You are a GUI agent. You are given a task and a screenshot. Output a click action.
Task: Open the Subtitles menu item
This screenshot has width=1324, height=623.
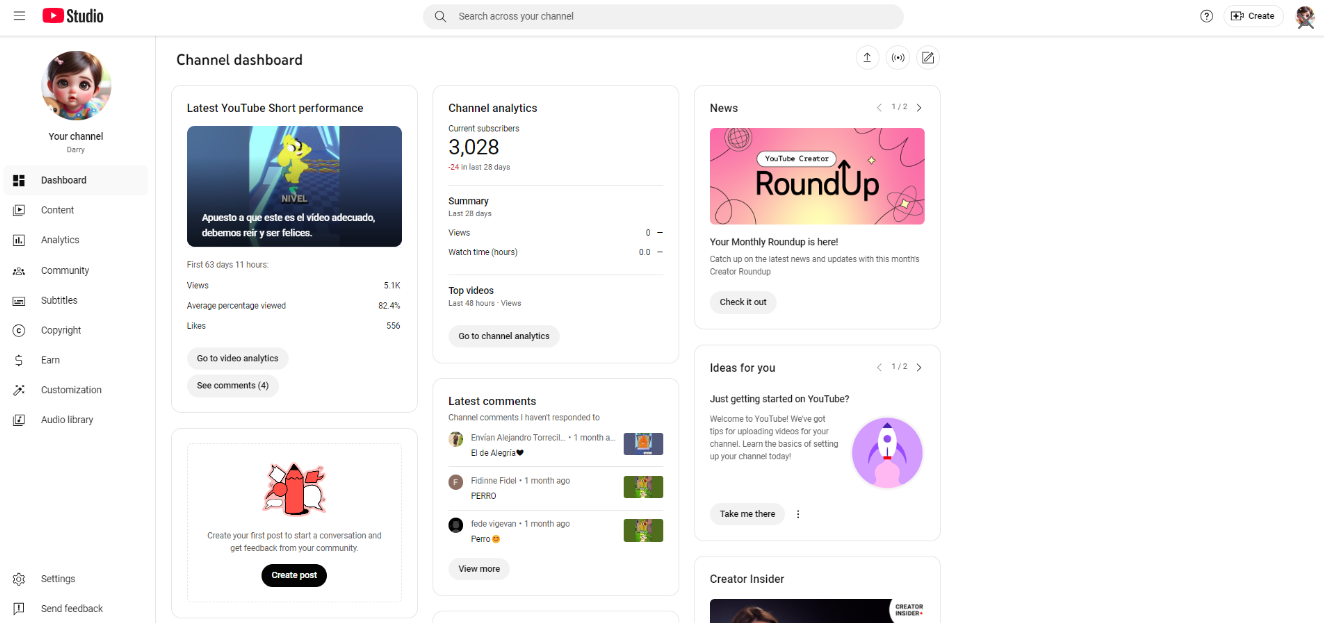tap(76, 301)
